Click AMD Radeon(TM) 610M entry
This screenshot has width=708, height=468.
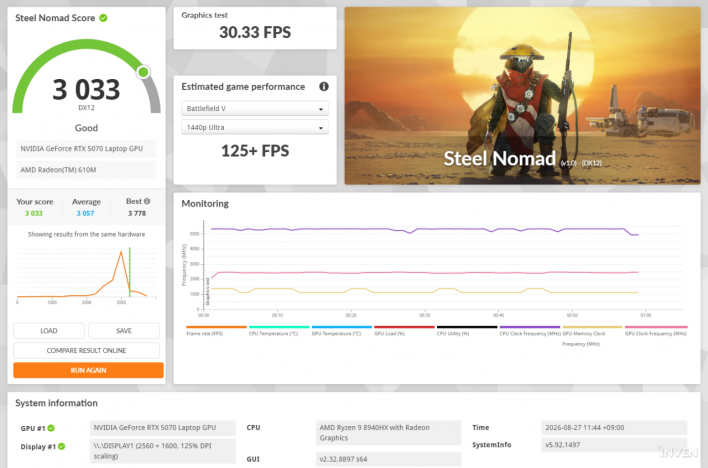[x=86, y=170]
